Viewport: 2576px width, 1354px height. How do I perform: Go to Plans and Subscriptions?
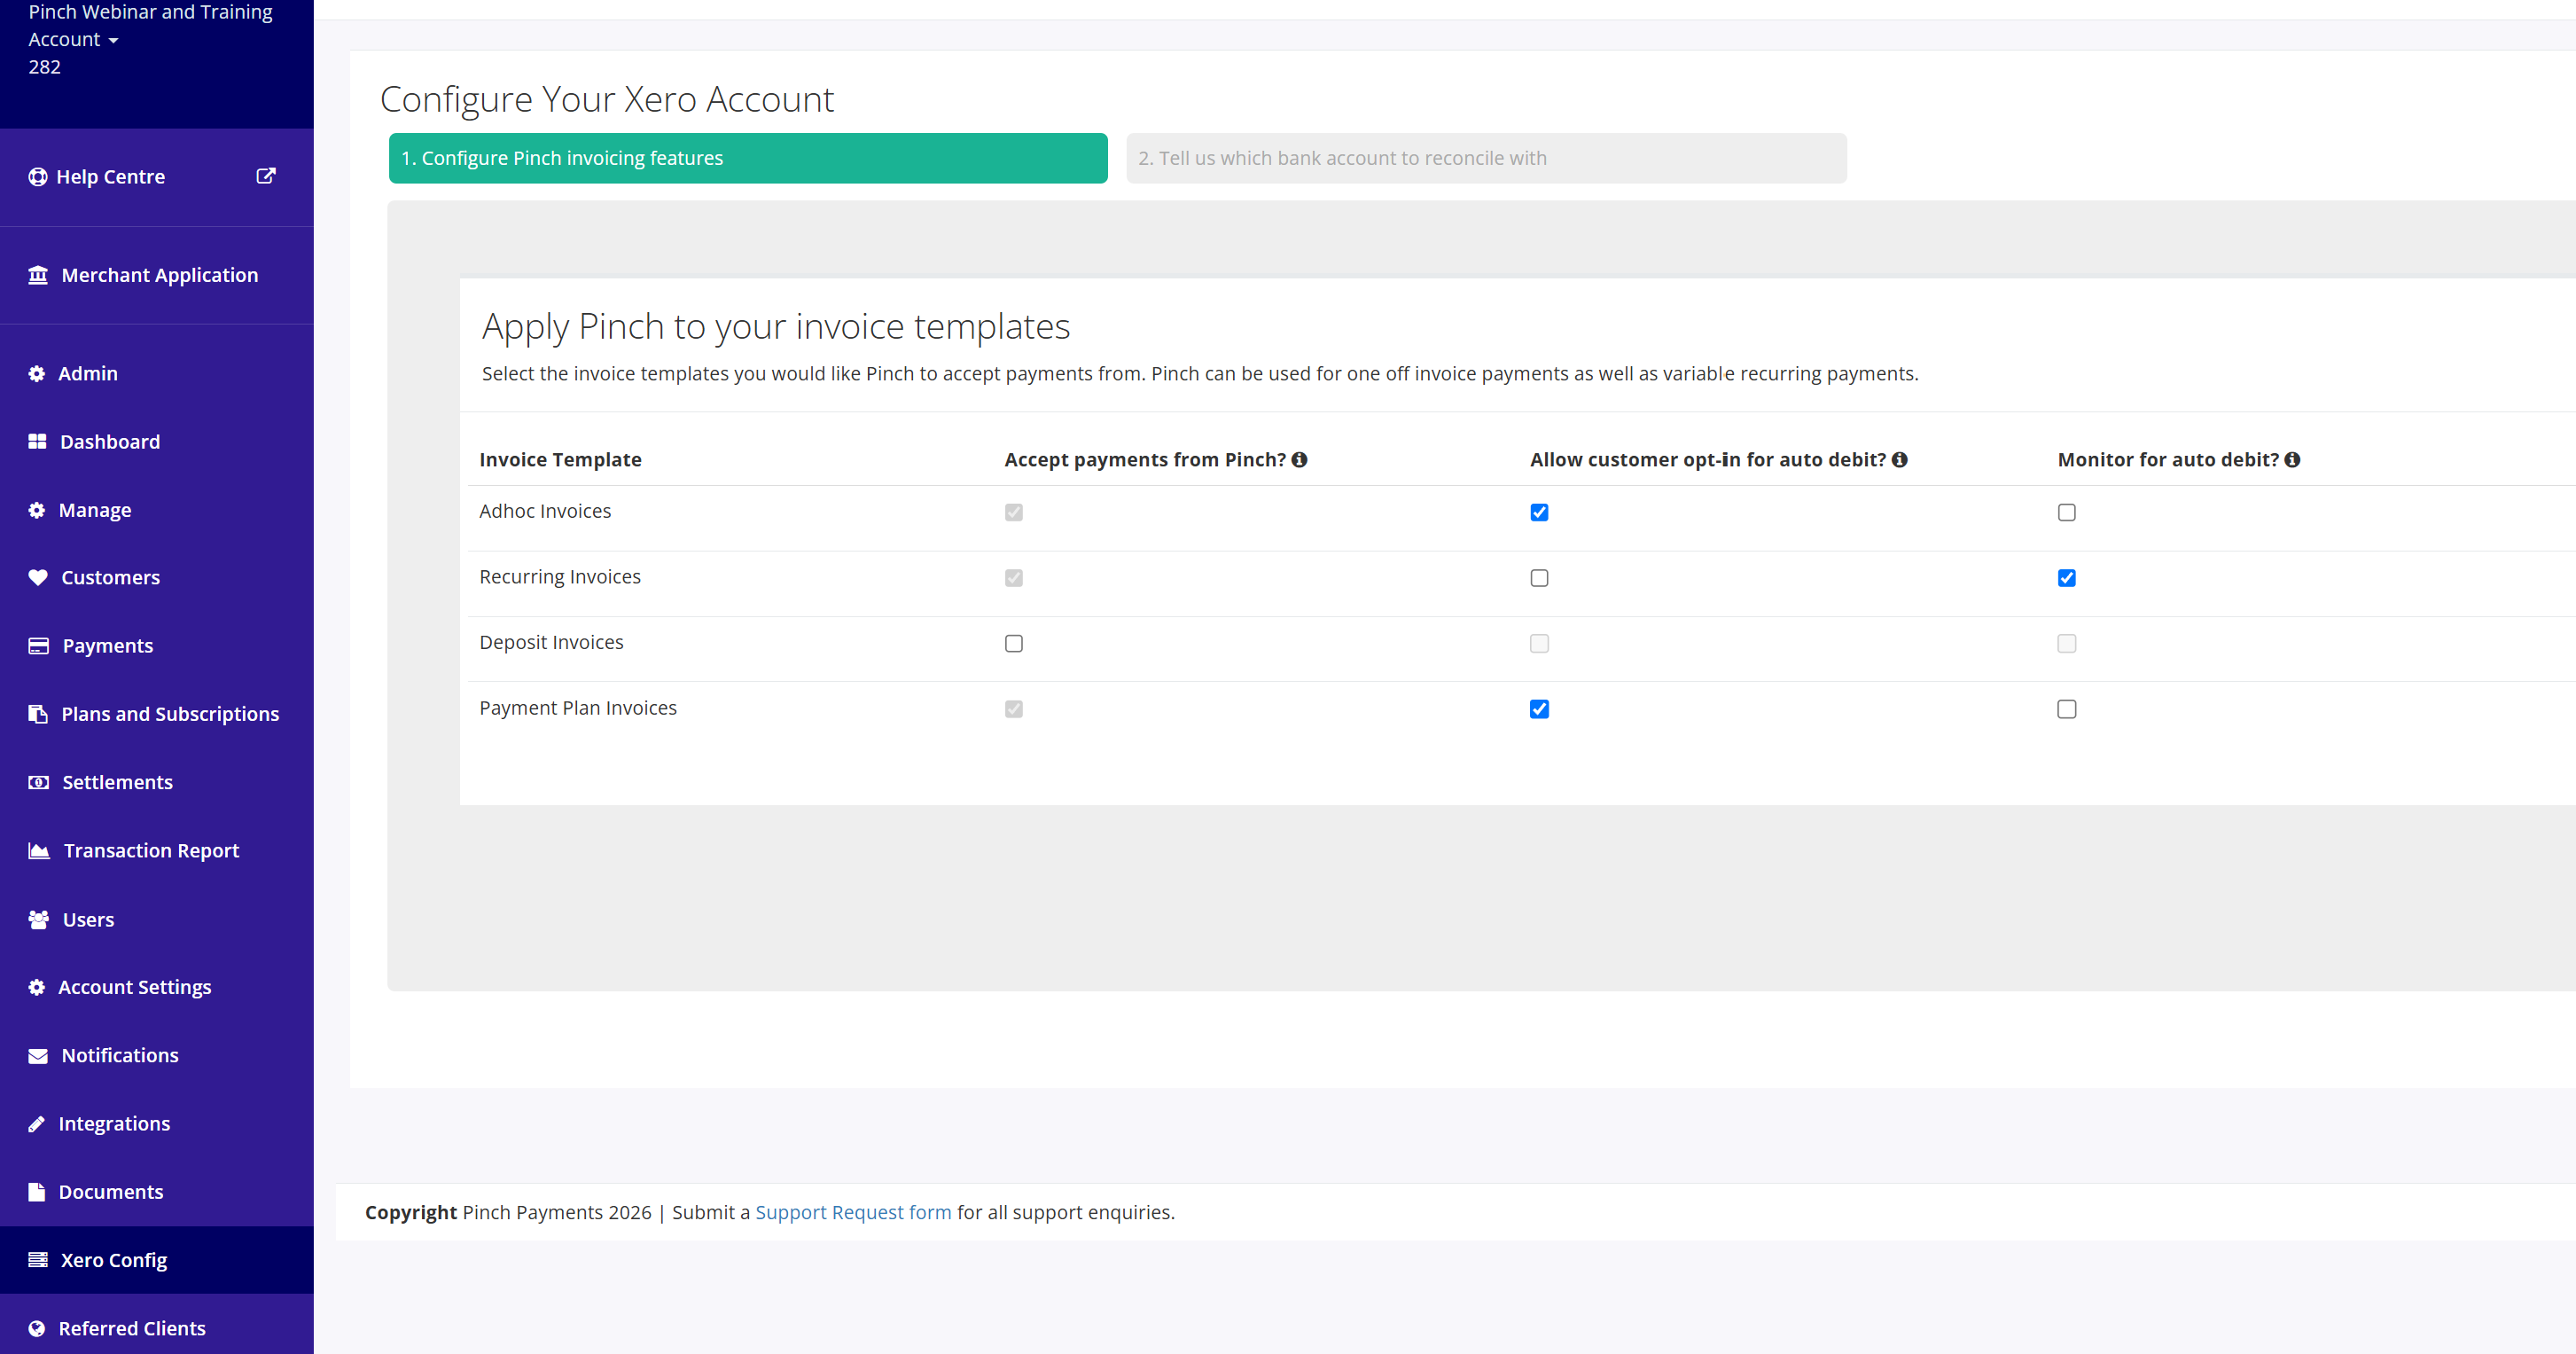[157, 714]
